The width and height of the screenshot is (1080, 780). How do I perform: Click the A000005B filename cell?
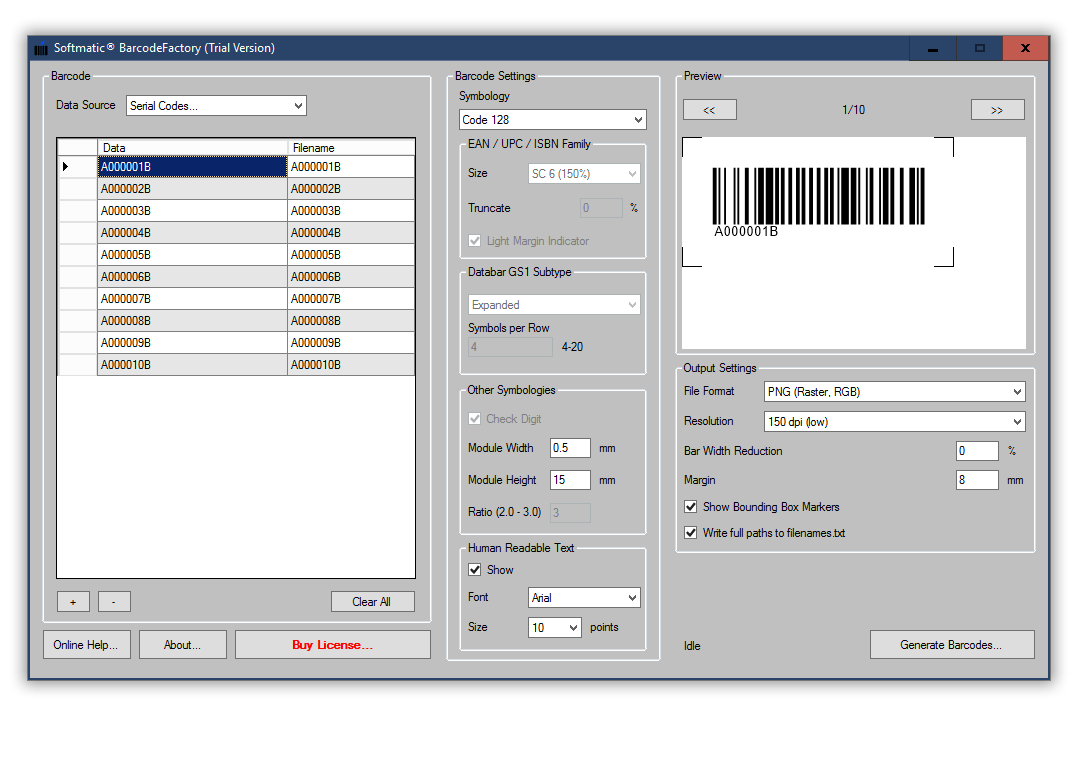[x=351, y=255]
